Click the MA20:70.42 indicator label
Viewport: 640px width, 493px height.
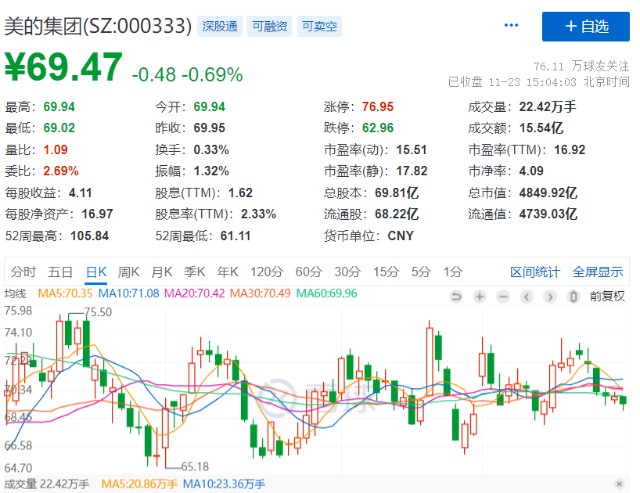[x=194, y=293]
